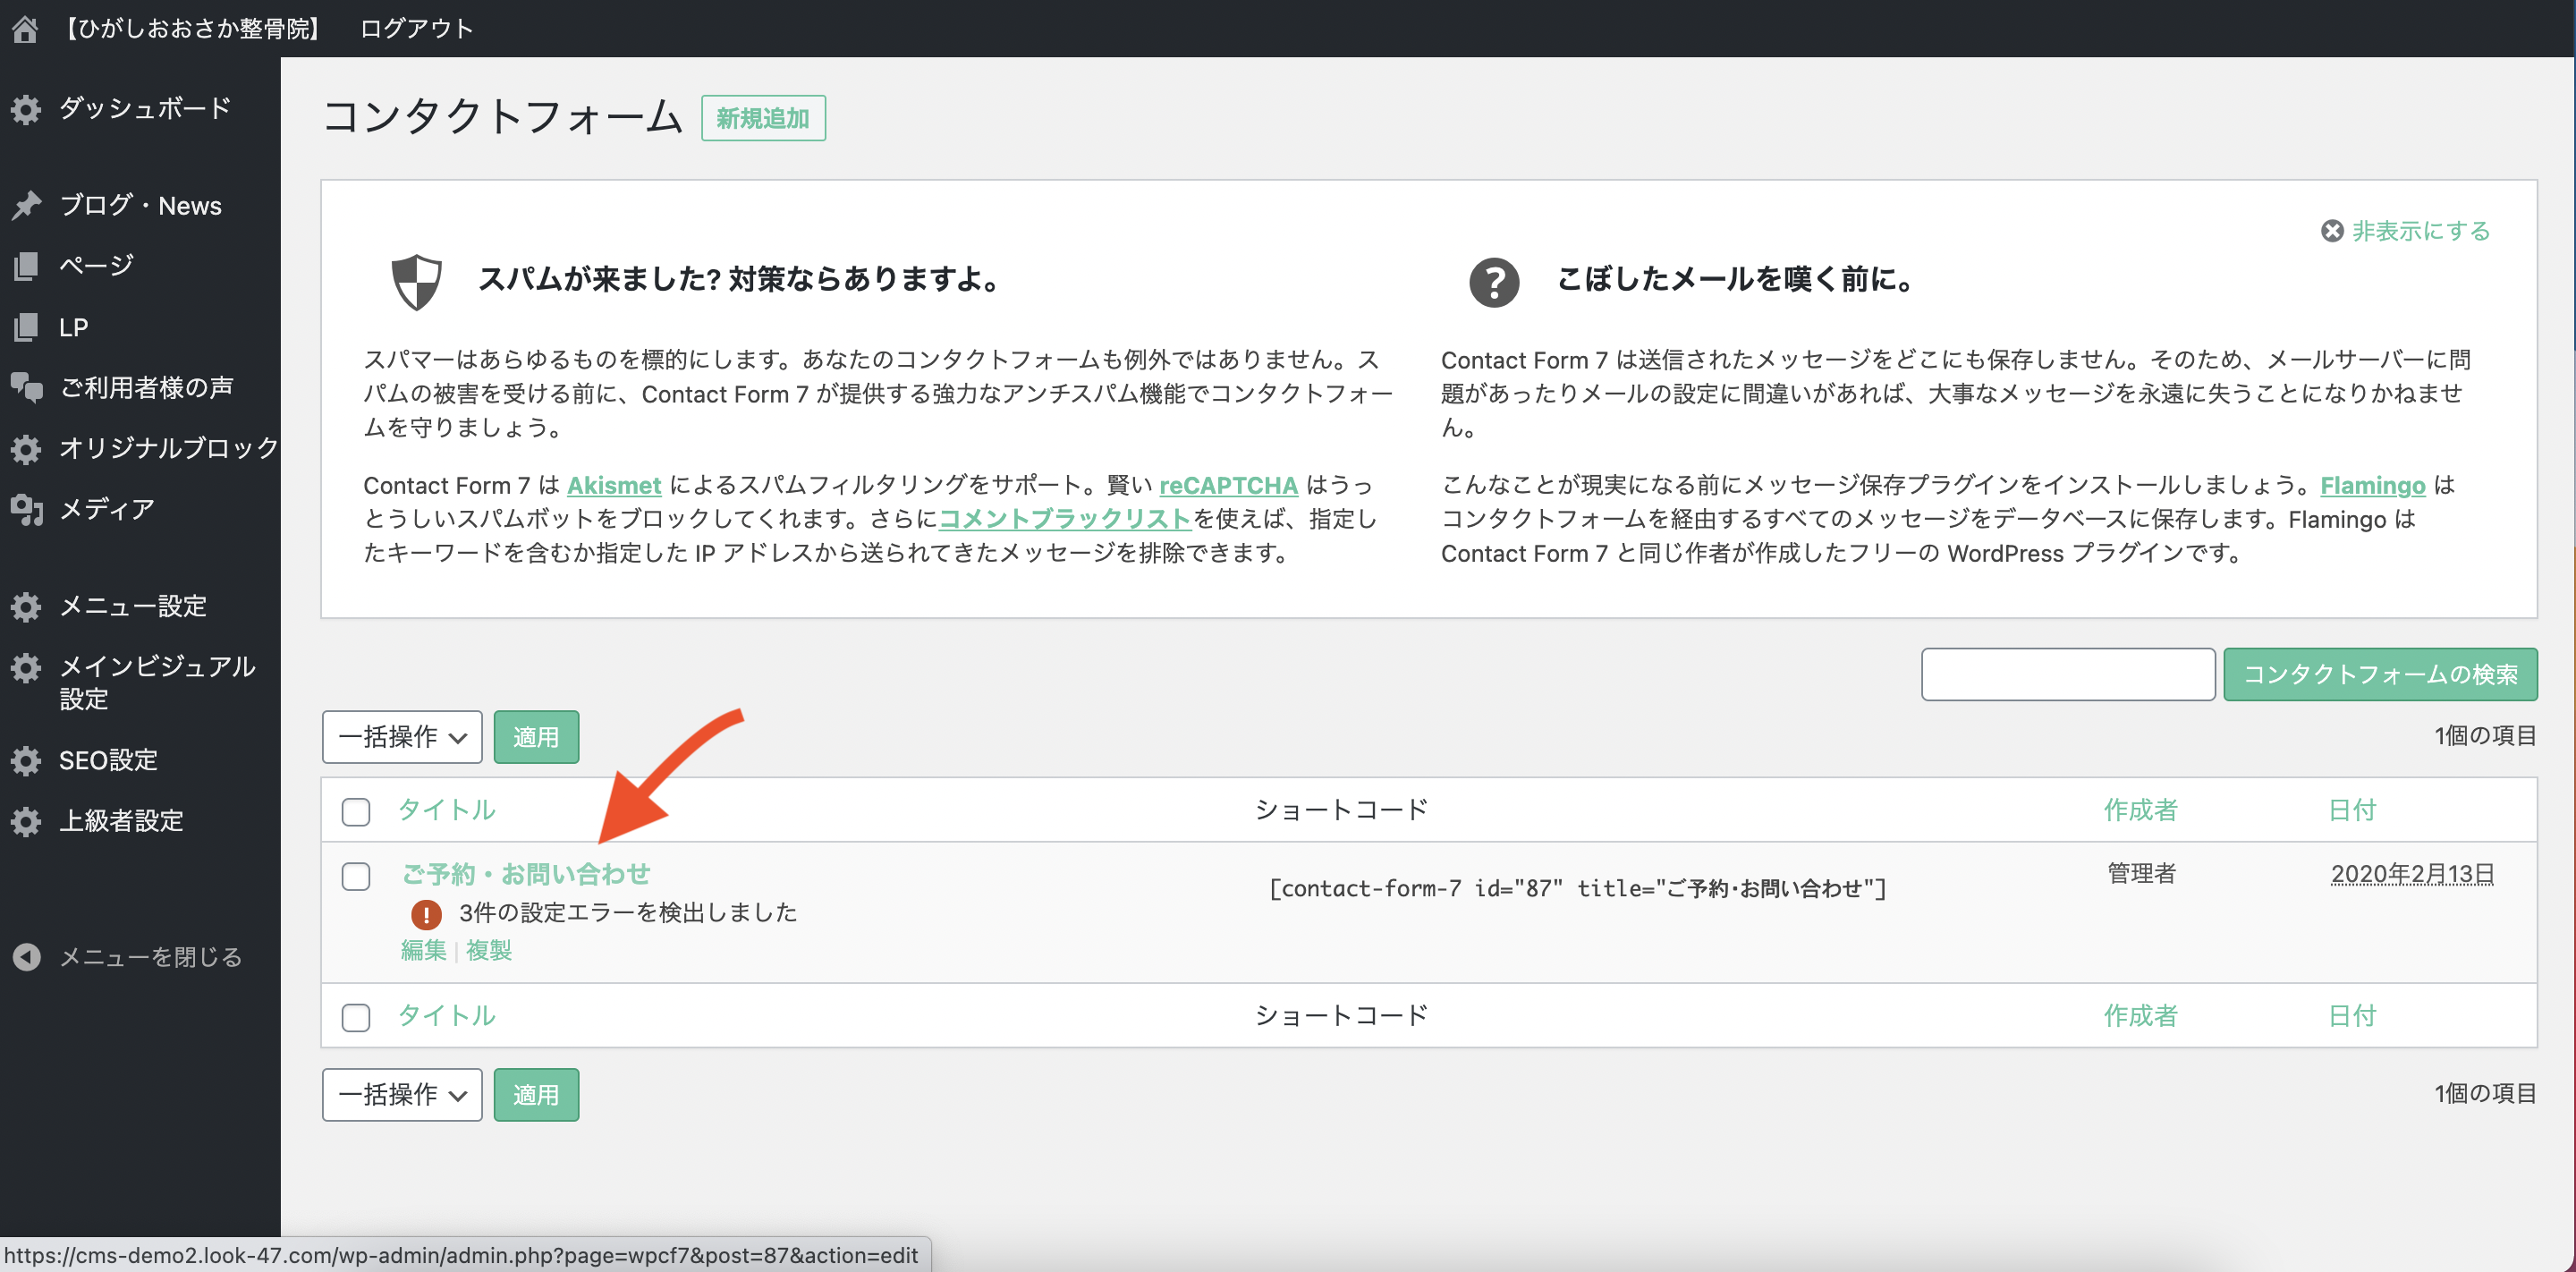Open SEO設定 in the sidebar menu
The width and height of the screenshot is (2576, 1272).
click(108, 760)
